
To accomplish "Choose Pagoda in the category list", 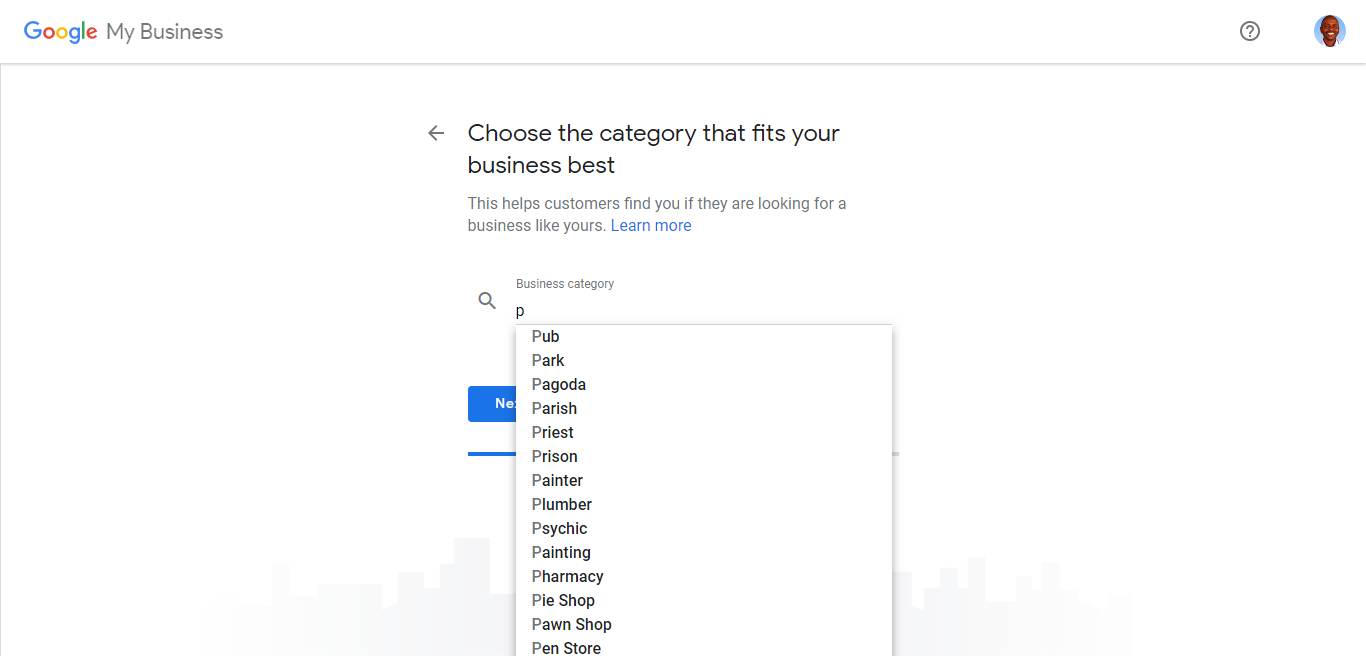I will pyautogui.click(x=704, y=384).
